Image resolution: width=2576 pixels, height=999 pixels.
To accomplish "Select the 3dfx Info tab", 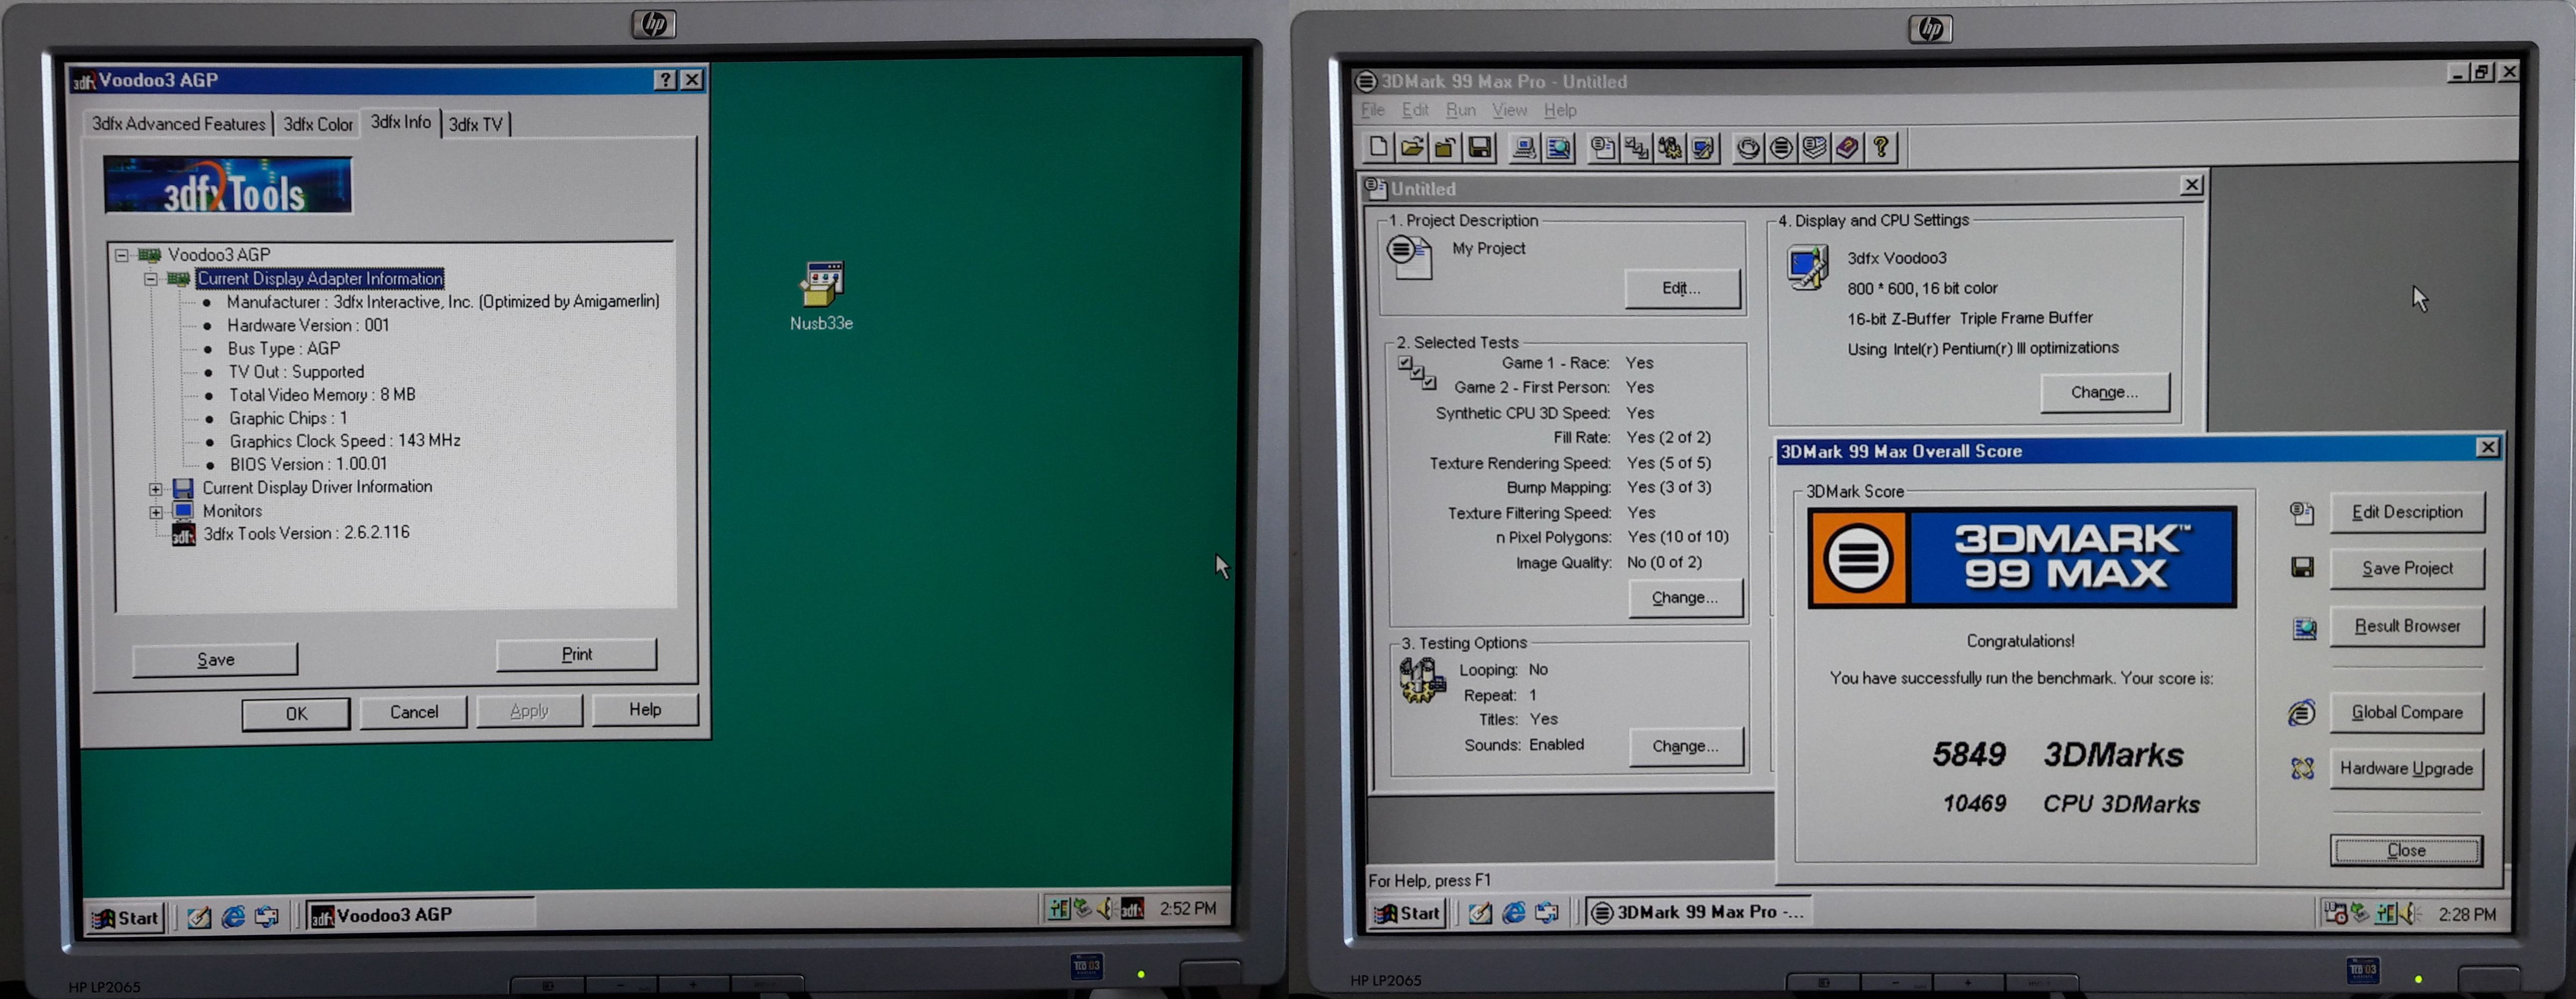I will (x=401, y=122).
